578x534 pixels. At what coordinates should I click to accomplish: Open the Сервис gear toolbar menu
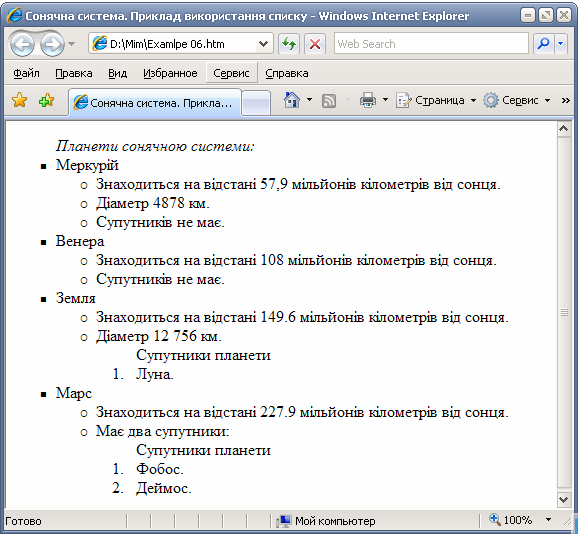[517, 100]
